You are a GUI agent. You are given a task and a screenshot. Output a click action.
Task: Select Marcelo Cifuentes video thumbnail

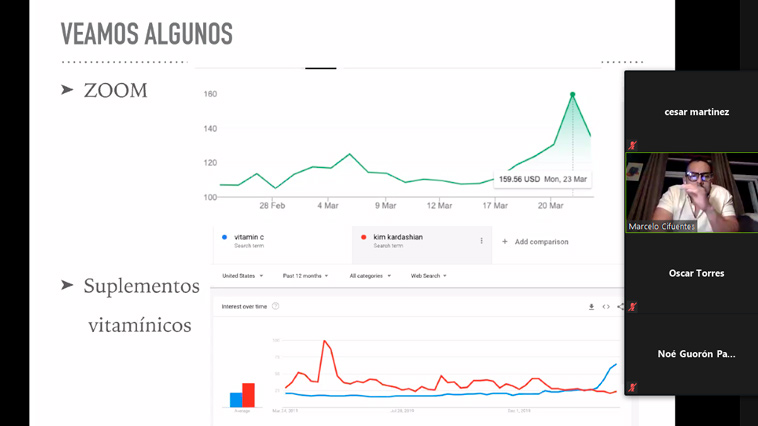coord(692,192)
